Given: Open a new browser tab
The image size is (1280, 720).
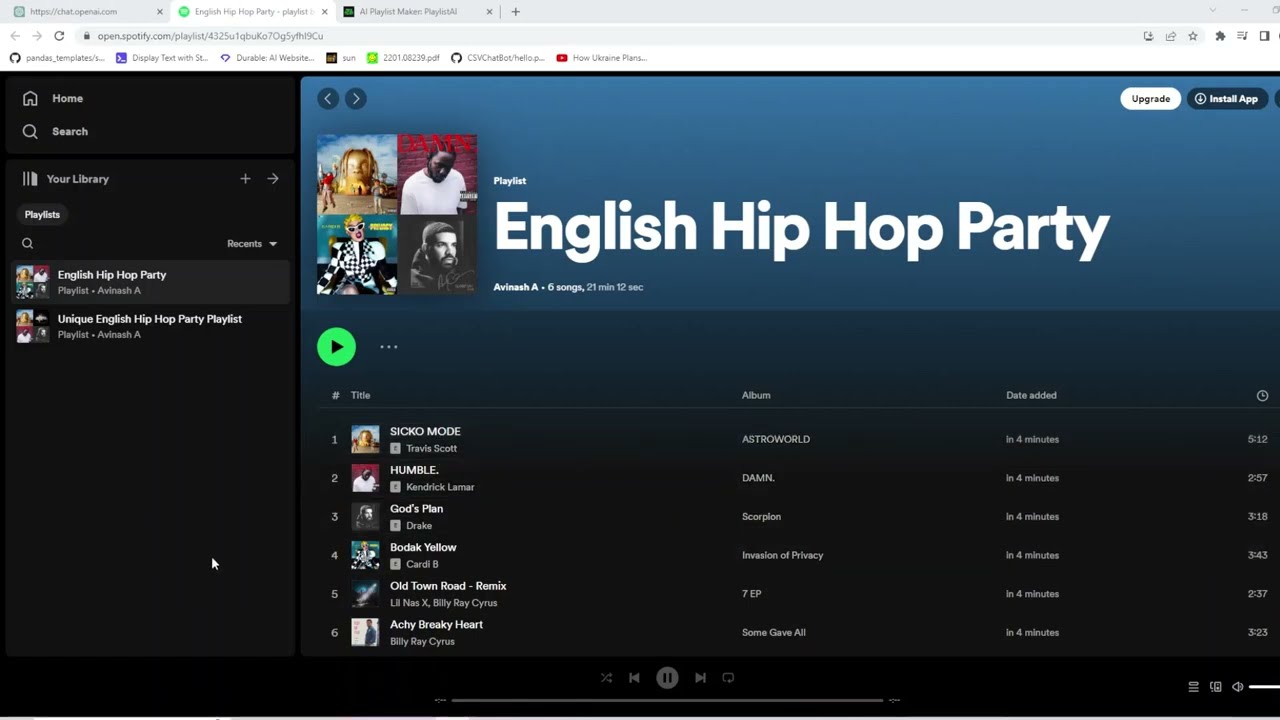Looking at the screenshot, I should (516, 12).
